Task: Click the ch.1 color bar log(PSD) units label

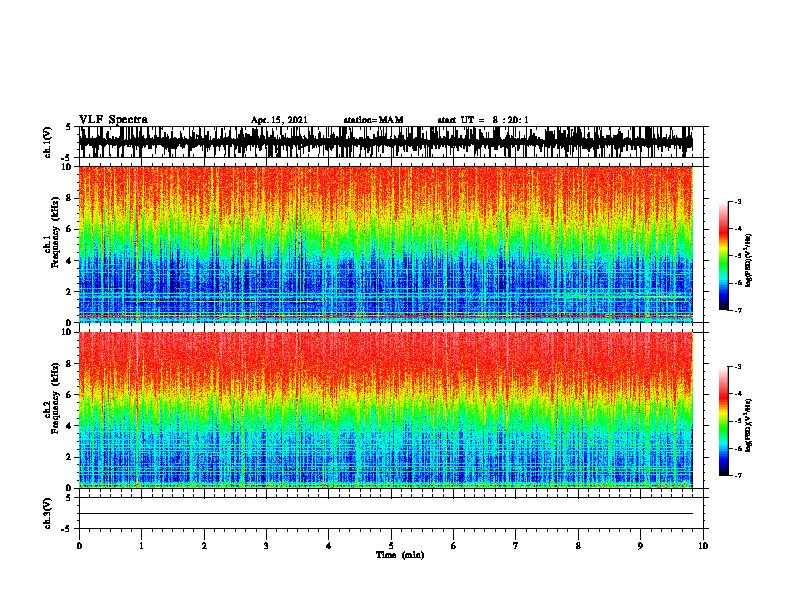Action: 749,260
